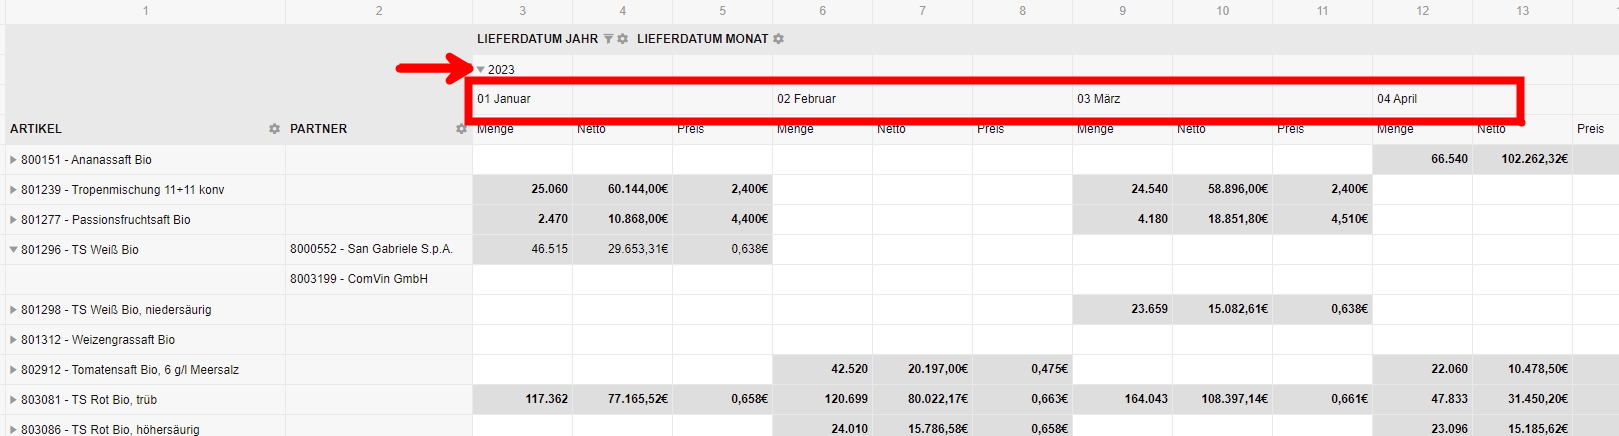Collapse the 2023 year group
Screen dimensions: 1619x436
[x=481, y=70]
